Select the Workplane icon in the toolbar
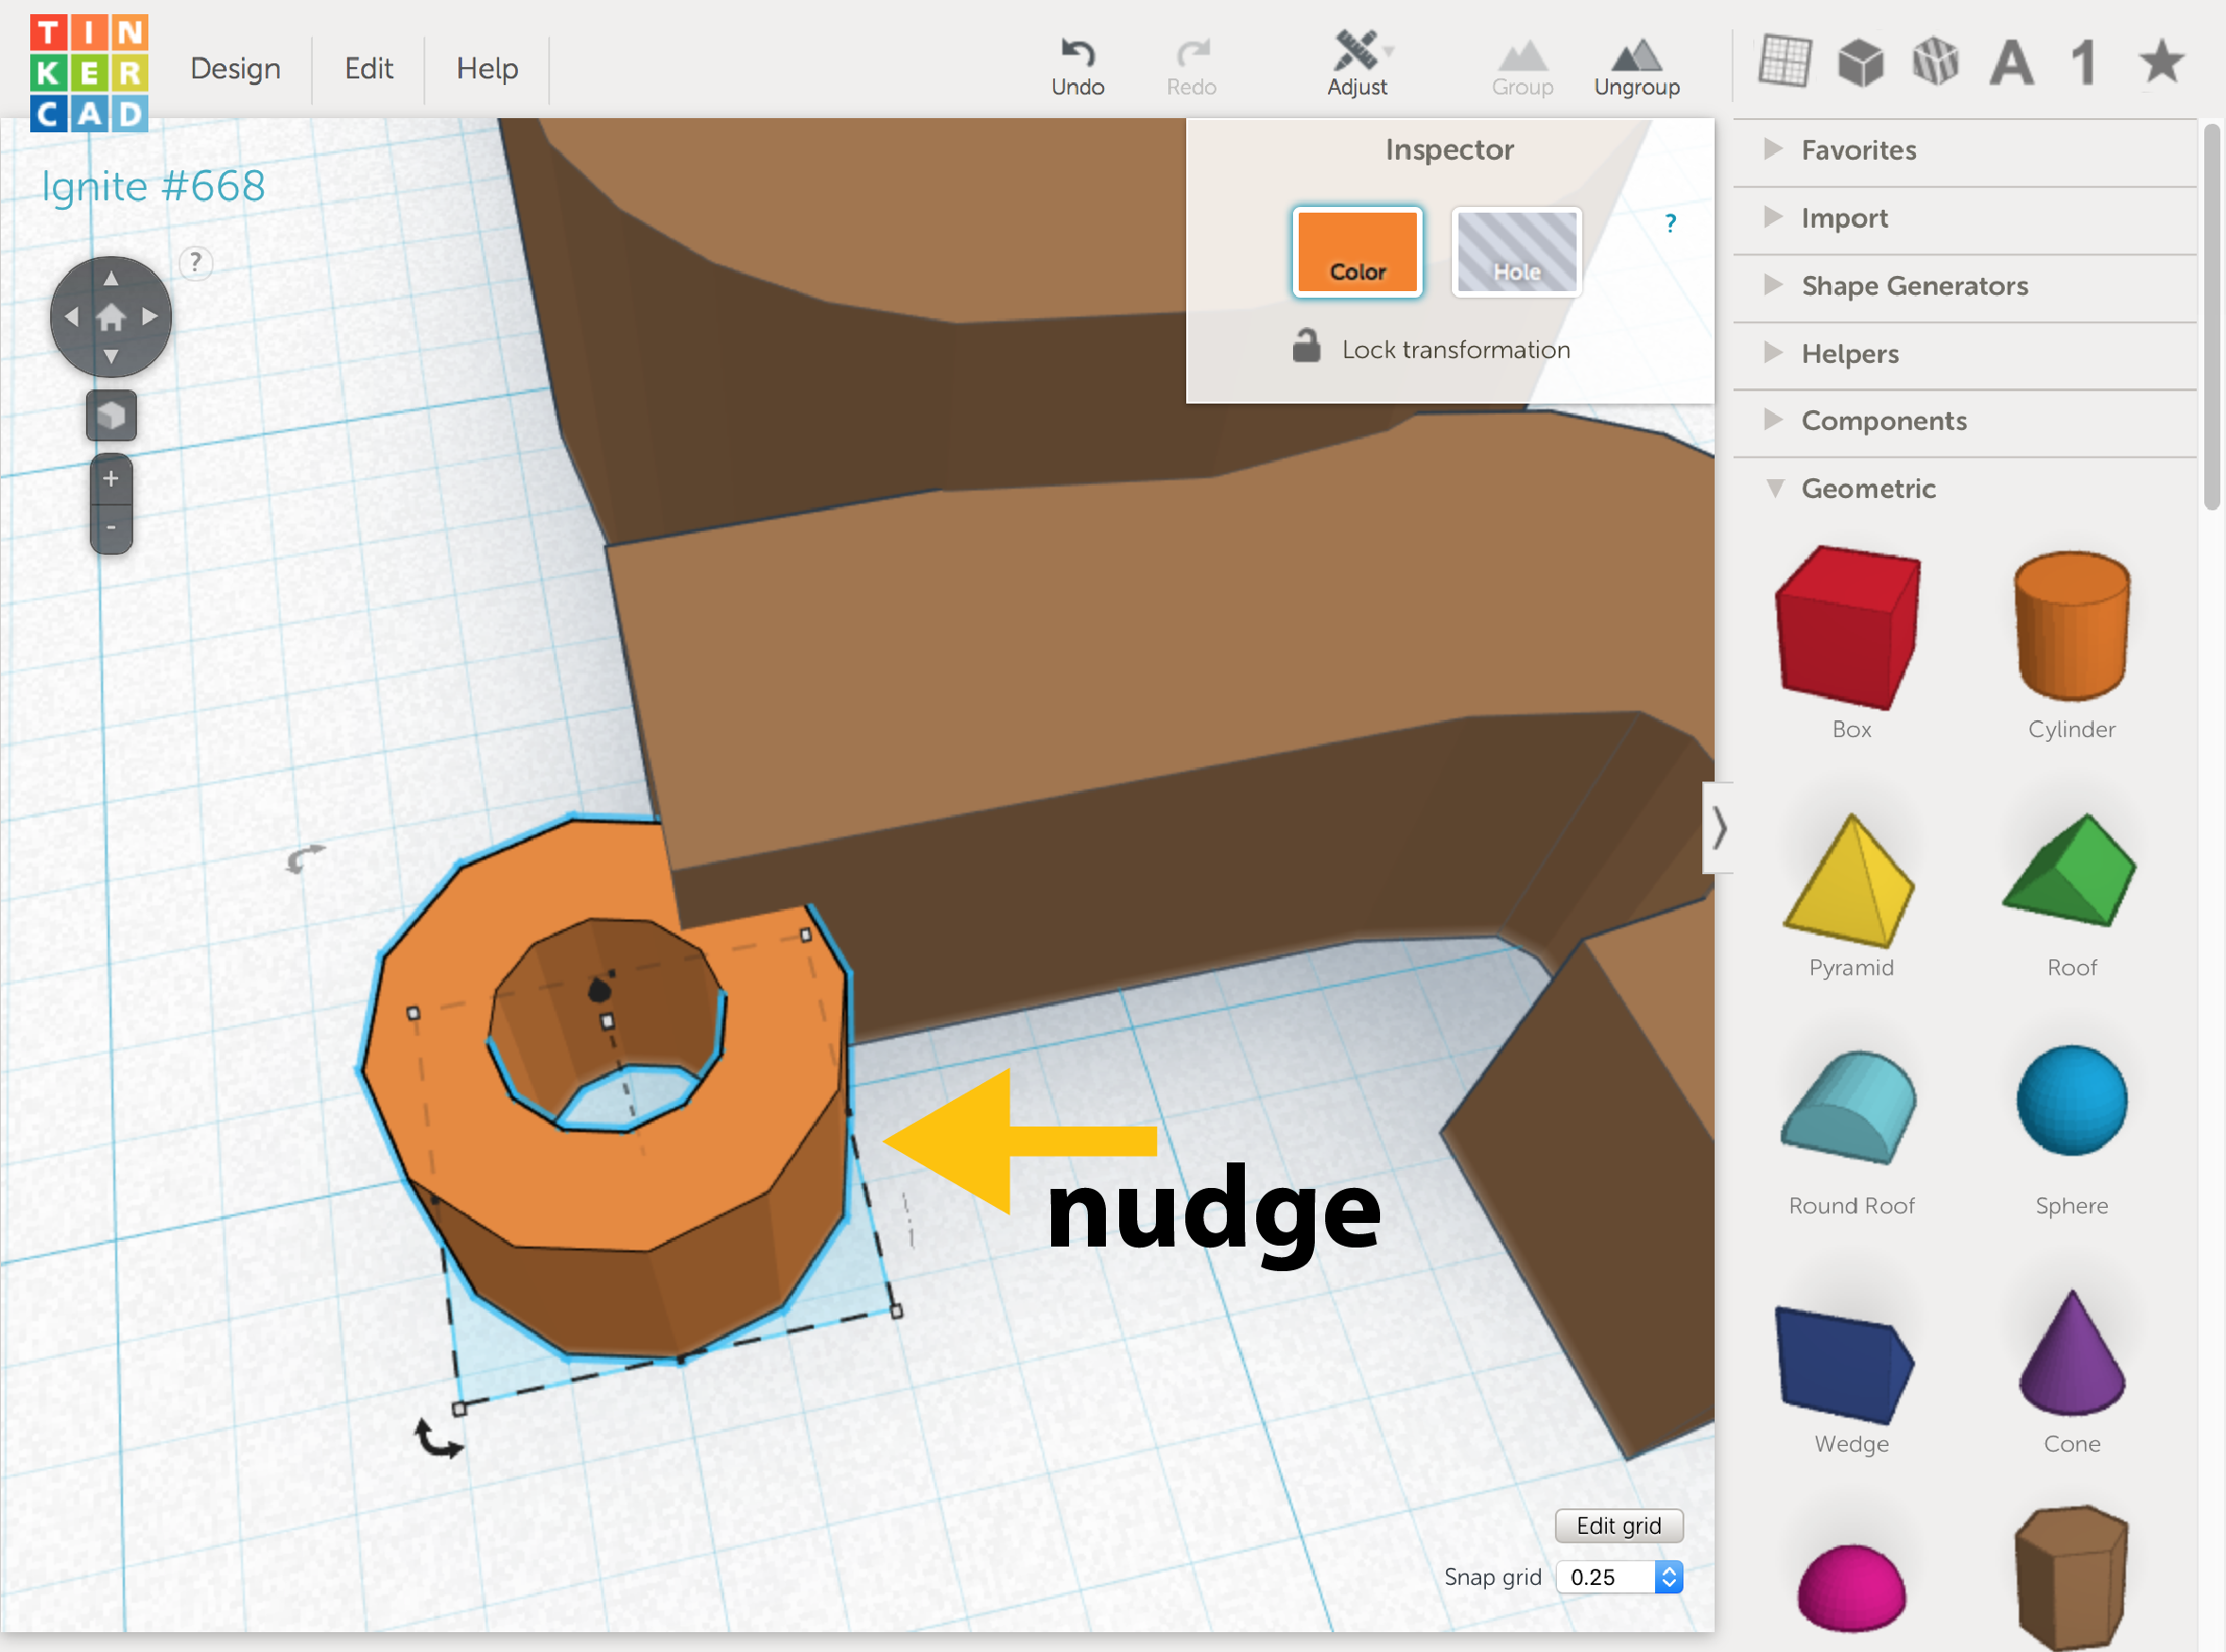Image resolution: width=2226 pixels, height=1652 pixels. pos(1786,62)
